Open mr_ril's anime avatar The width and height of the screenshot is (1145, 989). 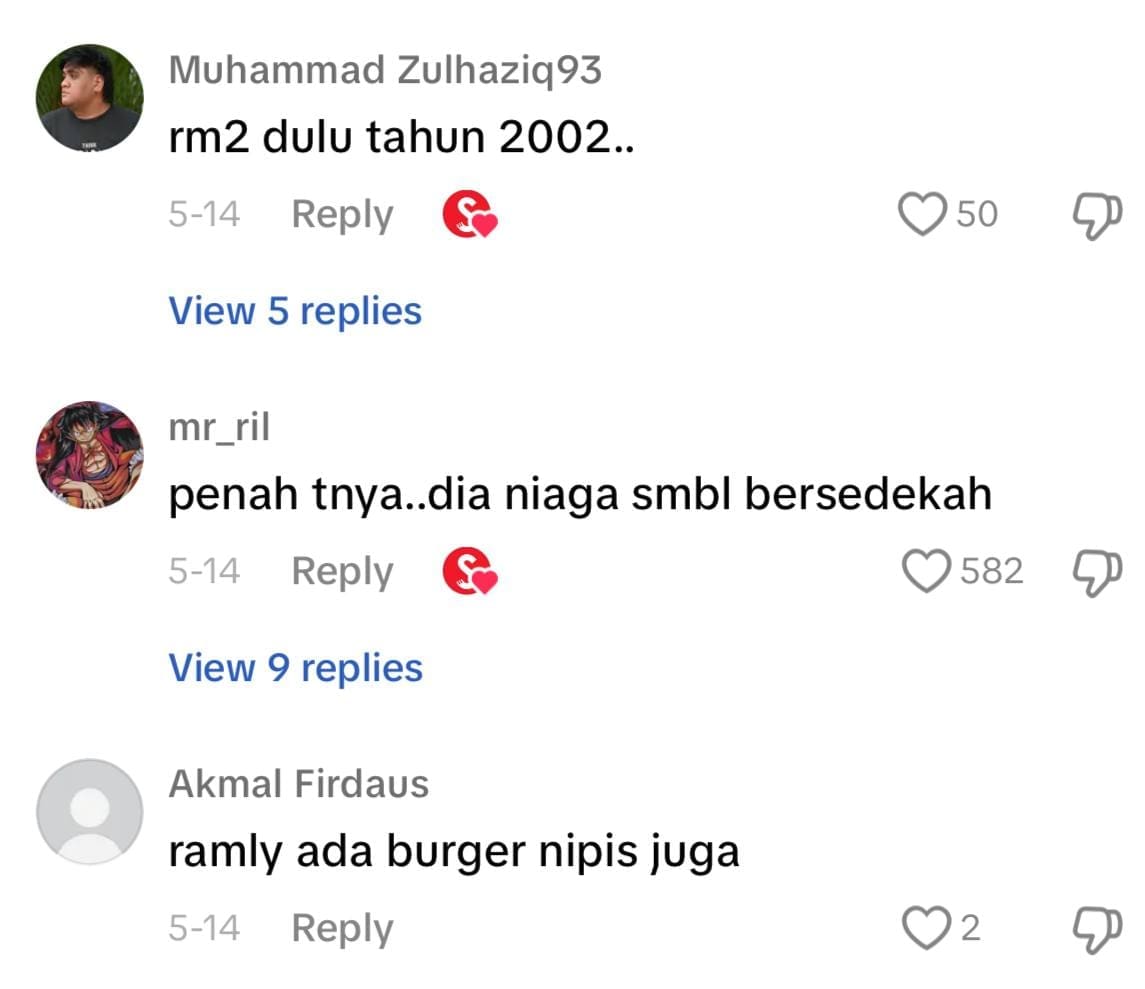(90, 454)
